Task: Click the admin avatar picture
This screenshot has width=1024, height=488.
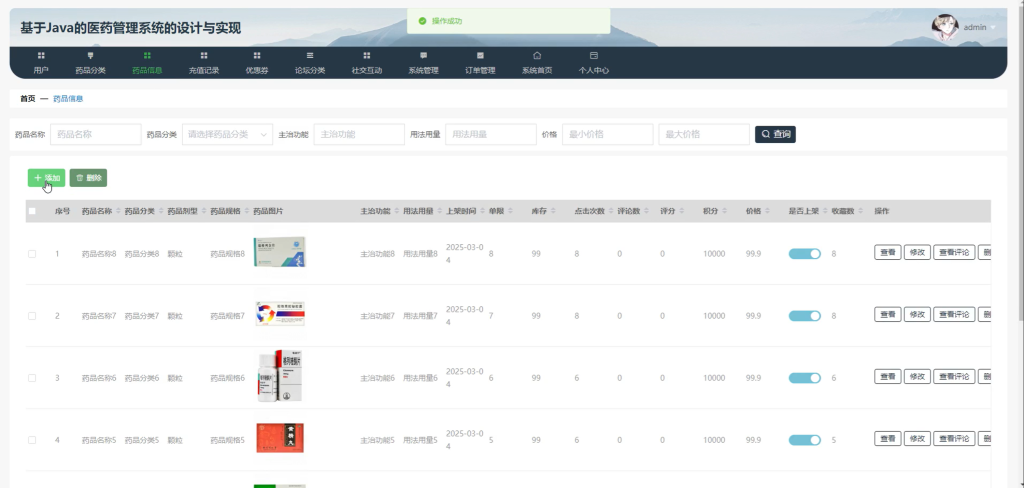Action: click(944, 27)
